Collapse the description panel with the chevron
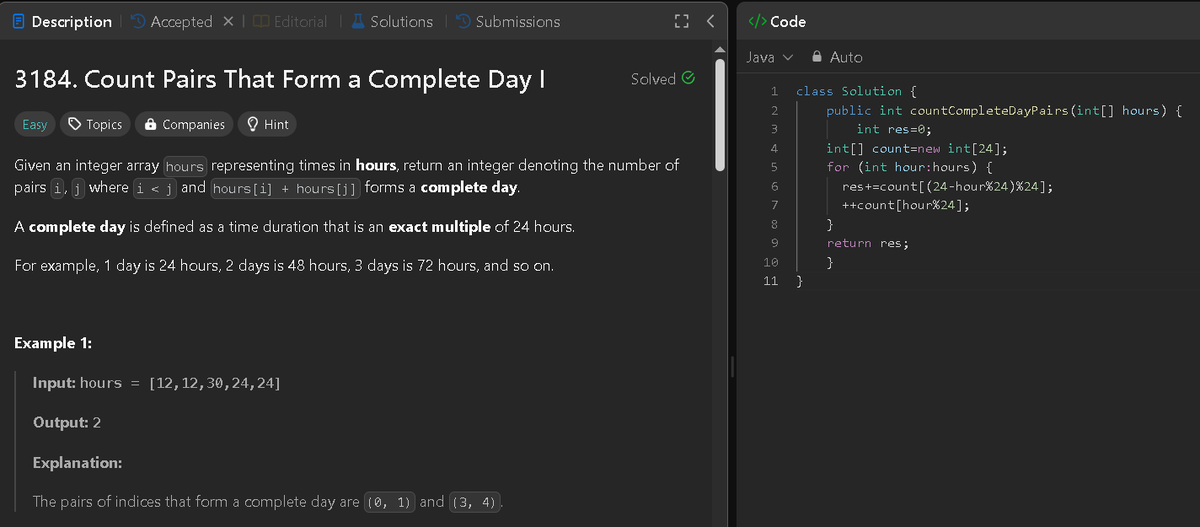This screenshot has width=1200, height=527. coord(709,21)
